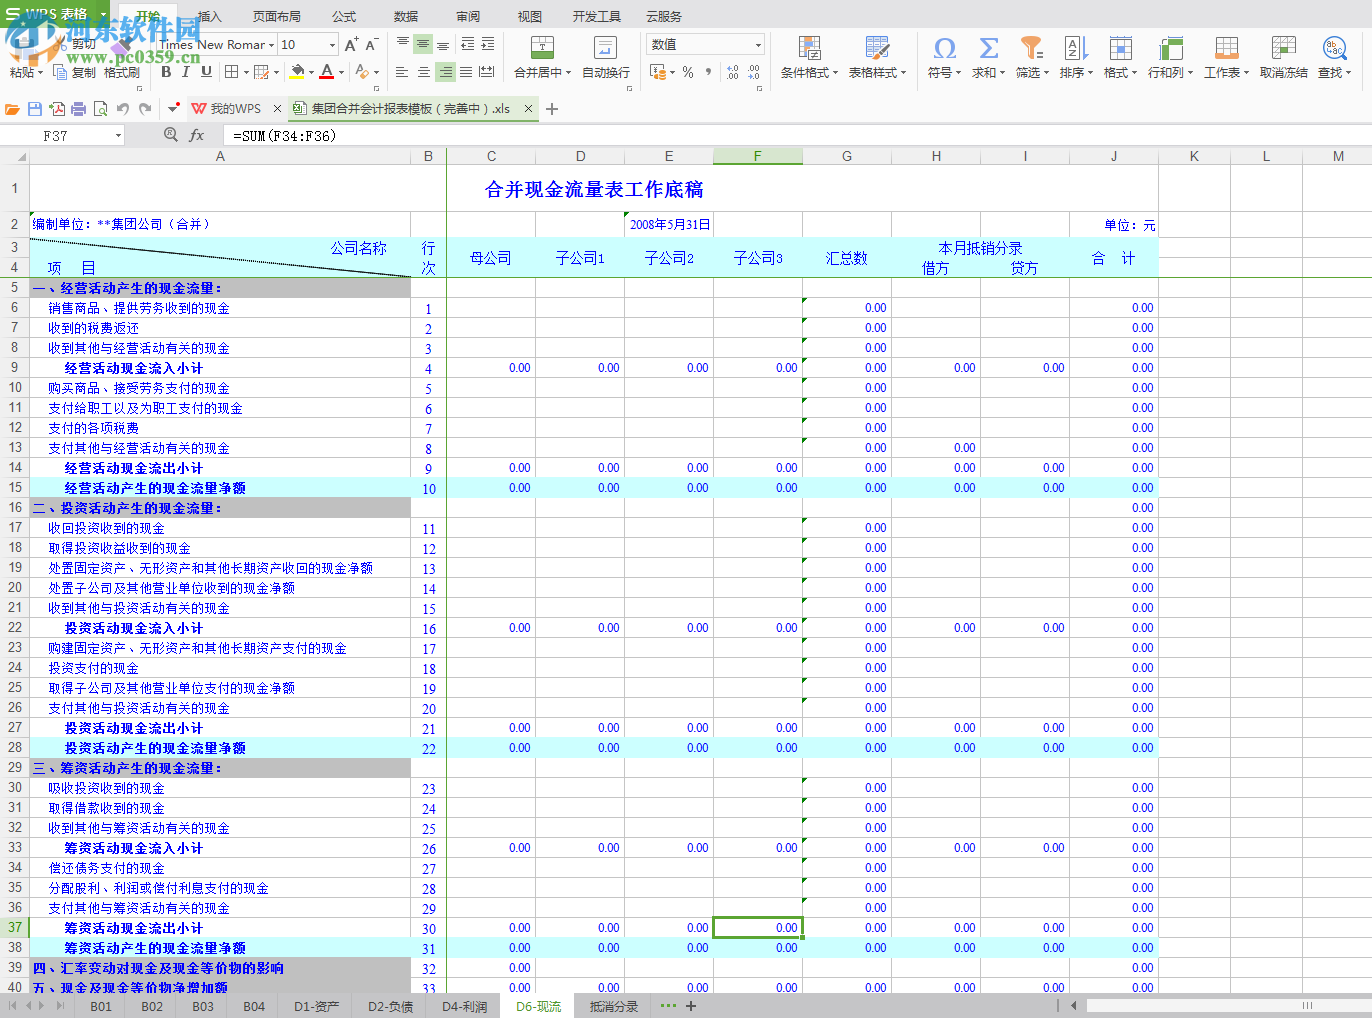Open the WPS 表格 application menu arrow
This screenshot has height=1018, width=1372.
click(102, 15)
